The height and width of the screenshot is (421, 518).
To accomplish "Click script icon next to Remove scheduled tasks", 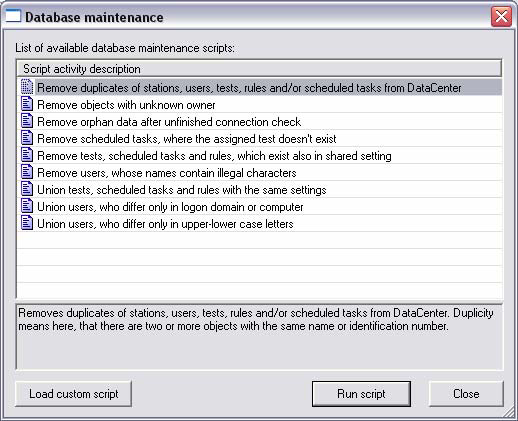I will (27, 138).
